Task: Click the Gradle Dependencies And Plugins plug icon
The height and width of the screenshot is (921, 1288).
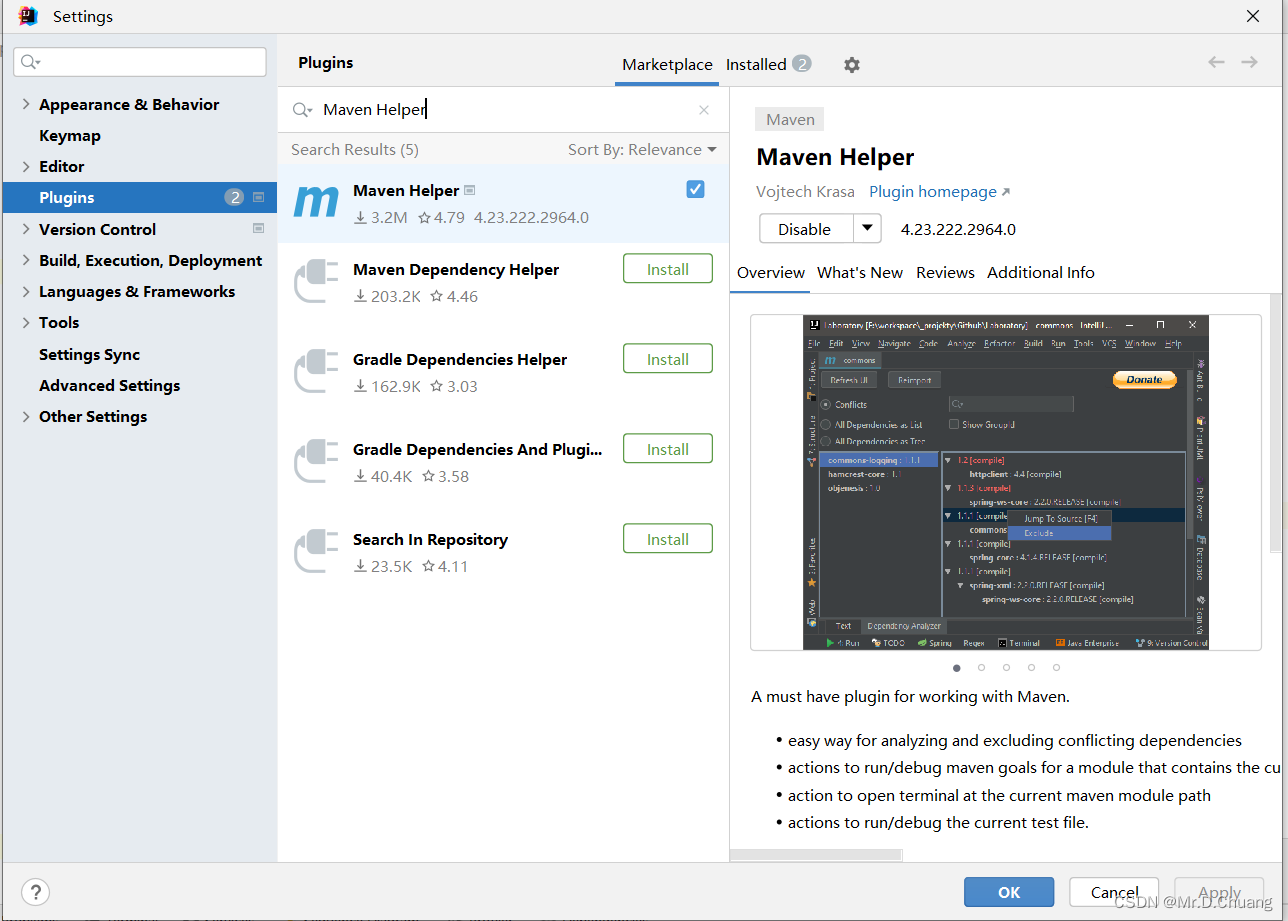Action: click(316, 461)
